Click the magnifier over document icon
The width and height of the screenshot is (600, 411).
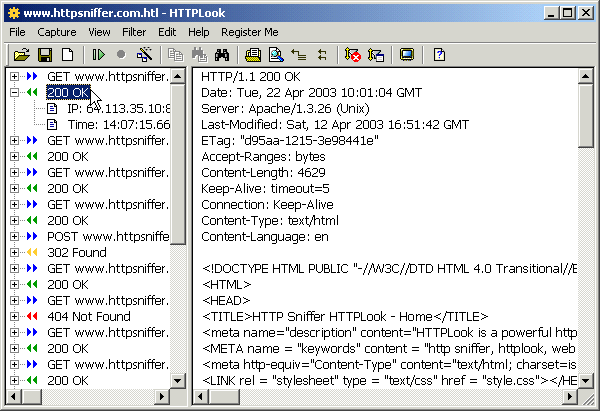(276, 55)
